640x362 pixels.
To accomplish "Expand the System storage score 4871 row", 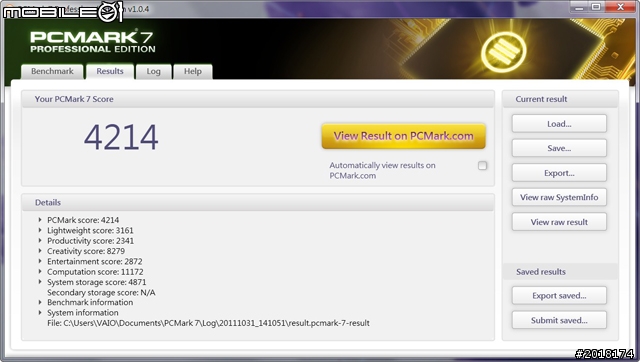I will [40, 282].
